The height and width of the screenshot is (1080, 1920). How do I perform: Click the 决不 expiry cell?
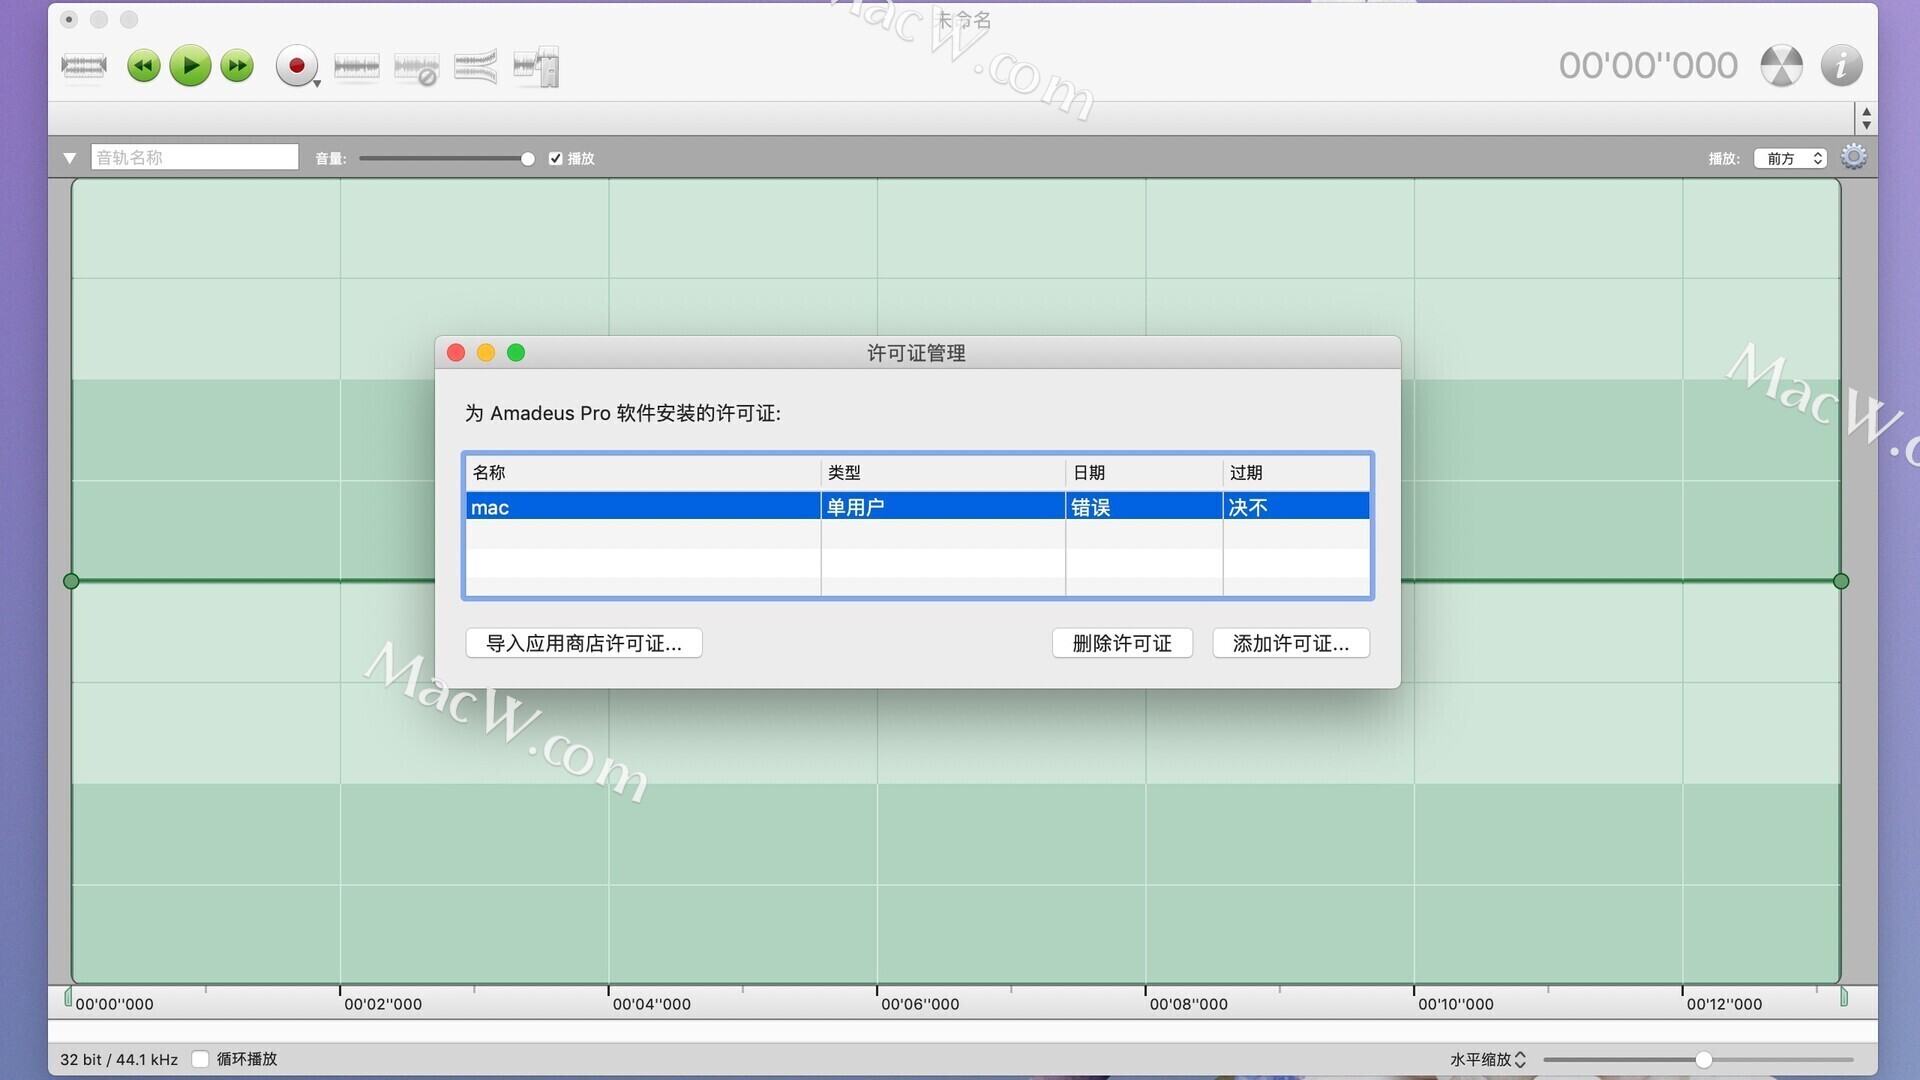[1296, 507]
